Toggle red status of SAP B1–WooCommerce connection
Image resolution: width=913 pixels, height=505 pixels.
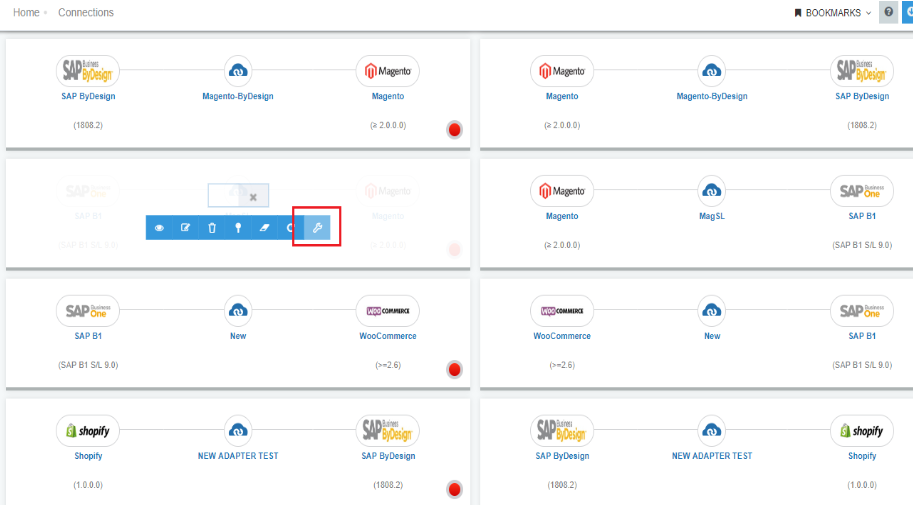point(454,370)
